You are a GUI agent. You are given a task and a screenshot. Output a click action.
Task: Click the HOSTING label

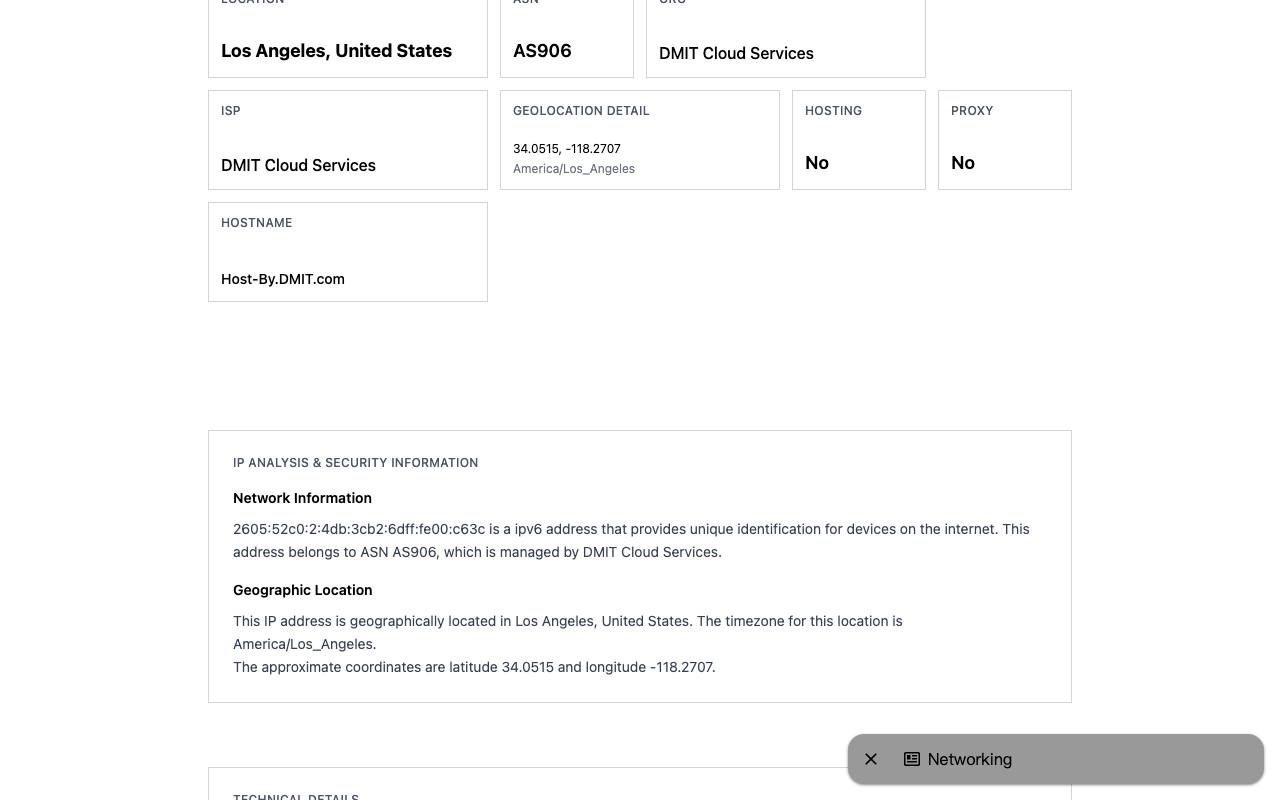(833, 111)
